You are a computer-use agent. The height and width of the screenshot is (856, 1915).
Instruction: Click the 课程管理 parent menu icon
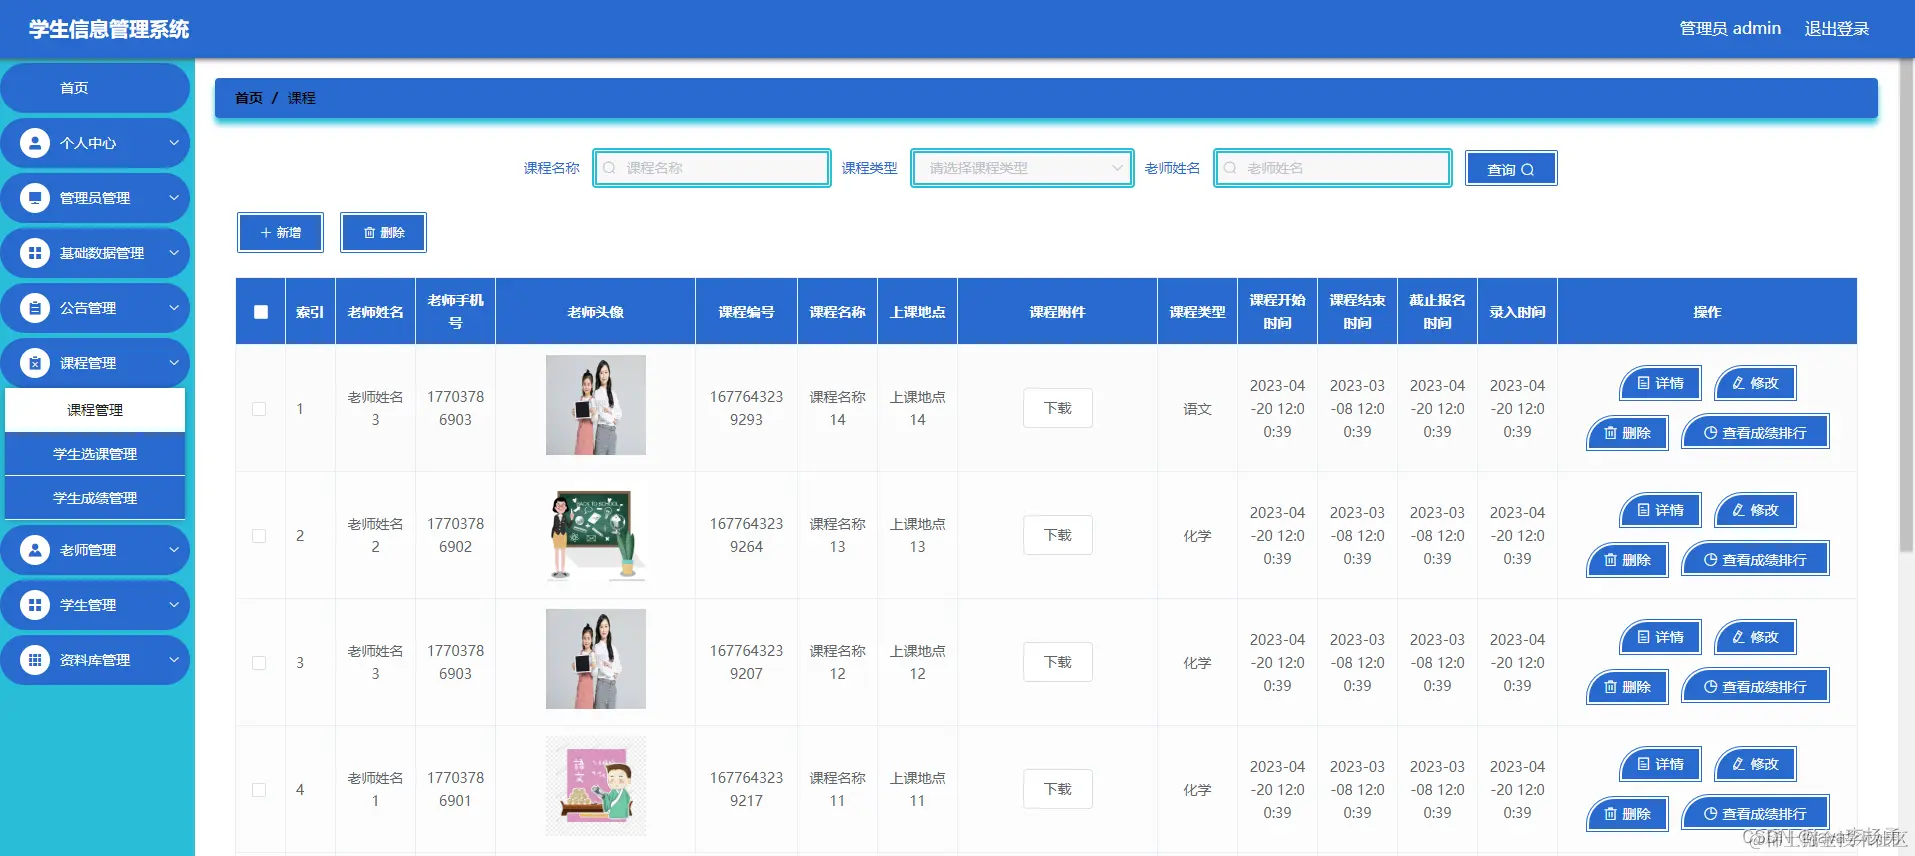point(35,363)
